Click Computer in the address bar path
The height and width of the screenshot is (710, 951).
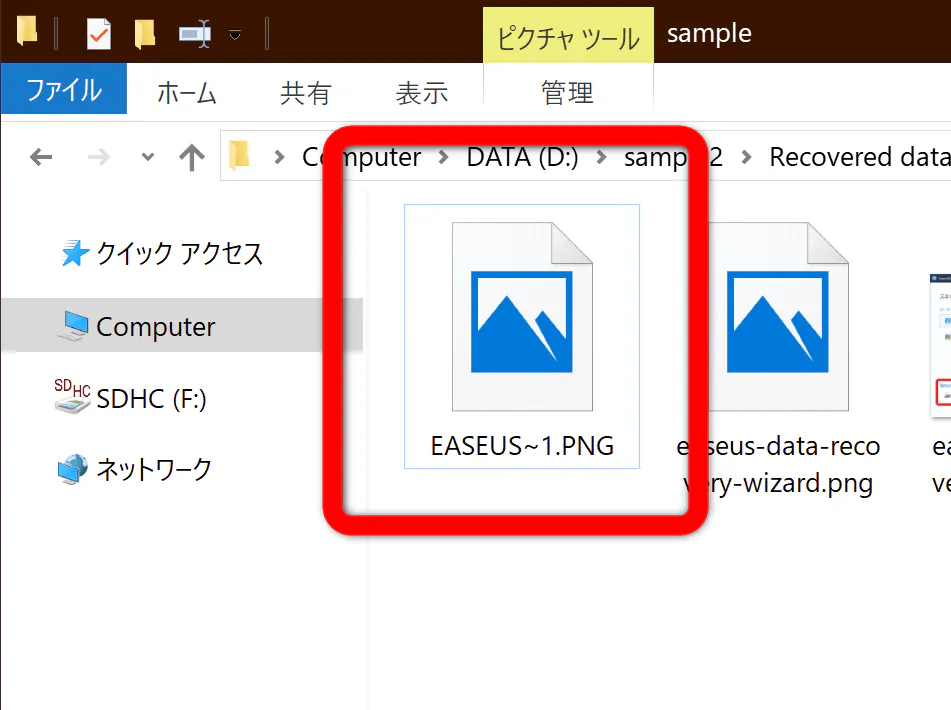(x=361, y=157)
